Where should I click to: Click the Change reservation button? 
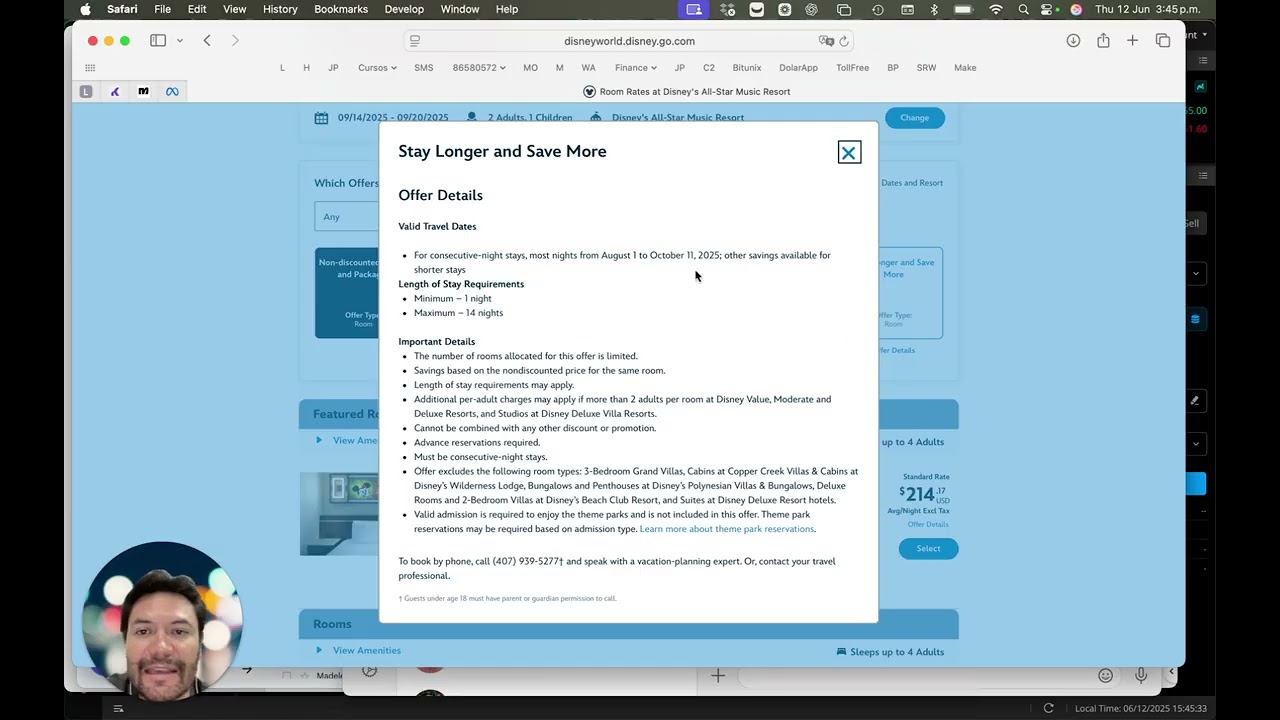click(914, 118)
